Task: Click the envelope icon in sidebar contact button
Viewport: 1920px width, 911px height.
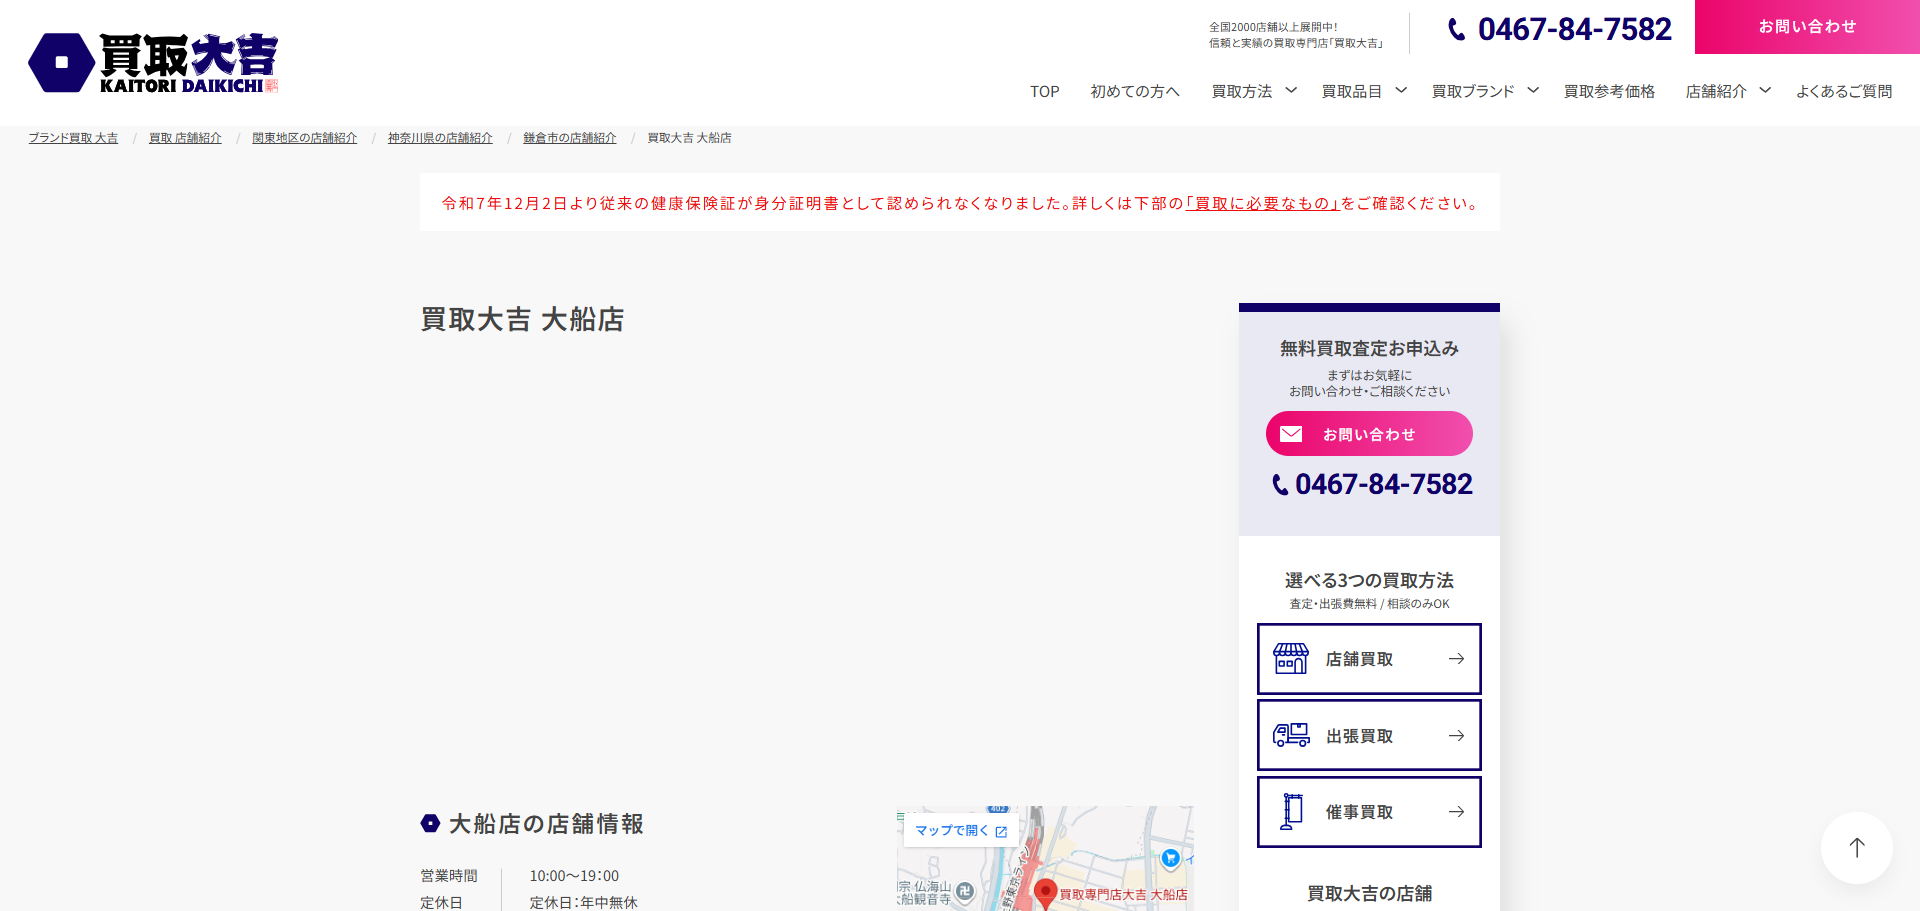Action: [x=1291, y=434]
